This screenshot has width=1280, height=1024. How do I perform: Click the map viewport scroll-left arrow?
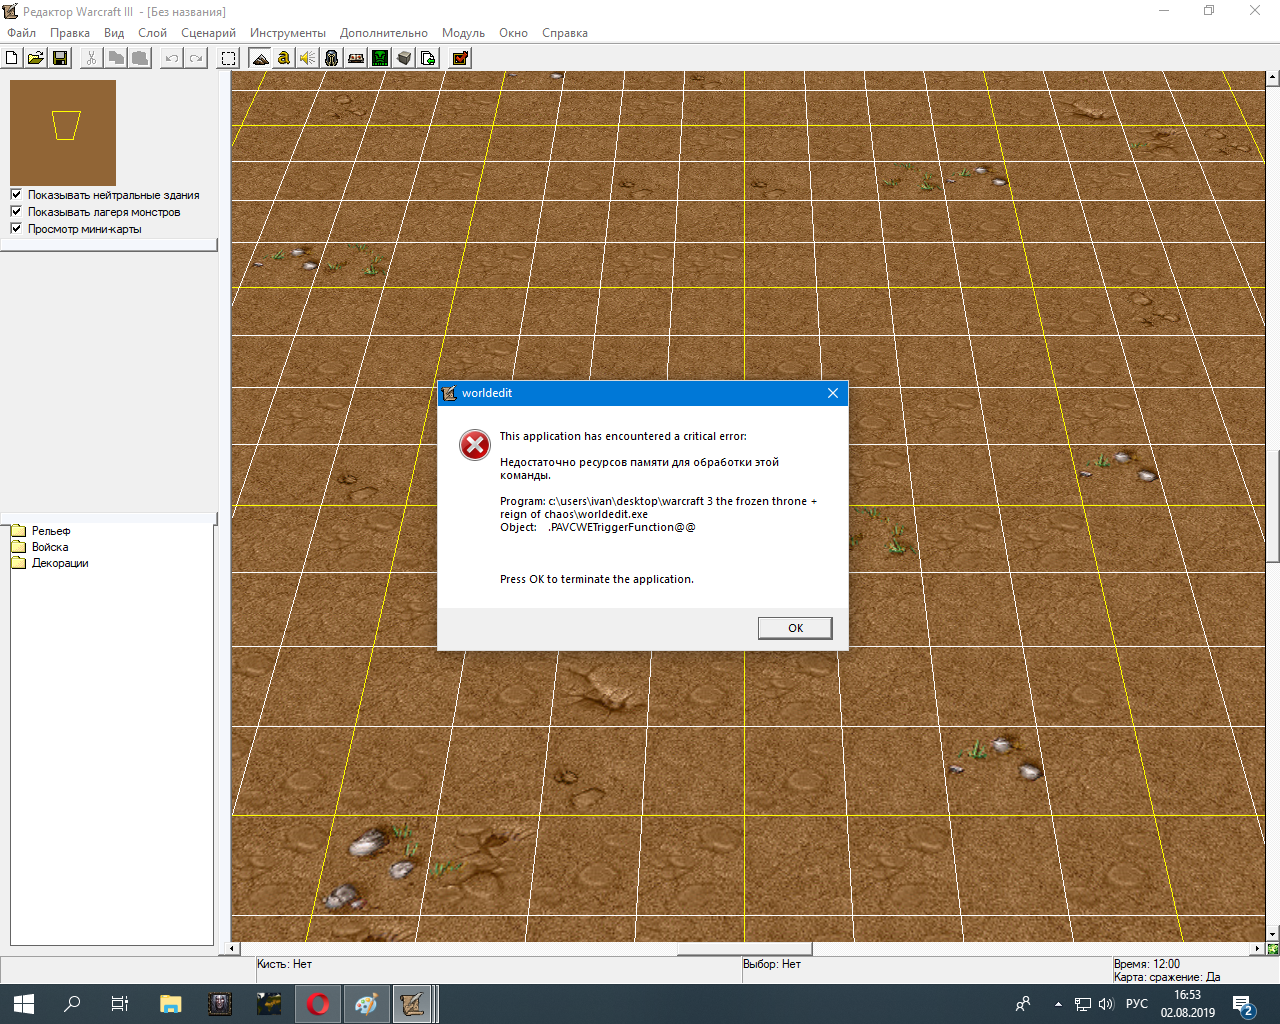[233, 948]
